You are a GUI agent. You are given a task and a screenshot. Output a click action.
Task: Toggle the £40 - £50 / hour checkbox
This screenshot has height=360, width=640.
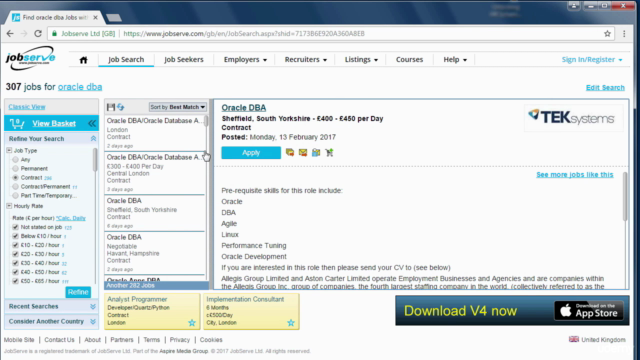click(16, 272)
